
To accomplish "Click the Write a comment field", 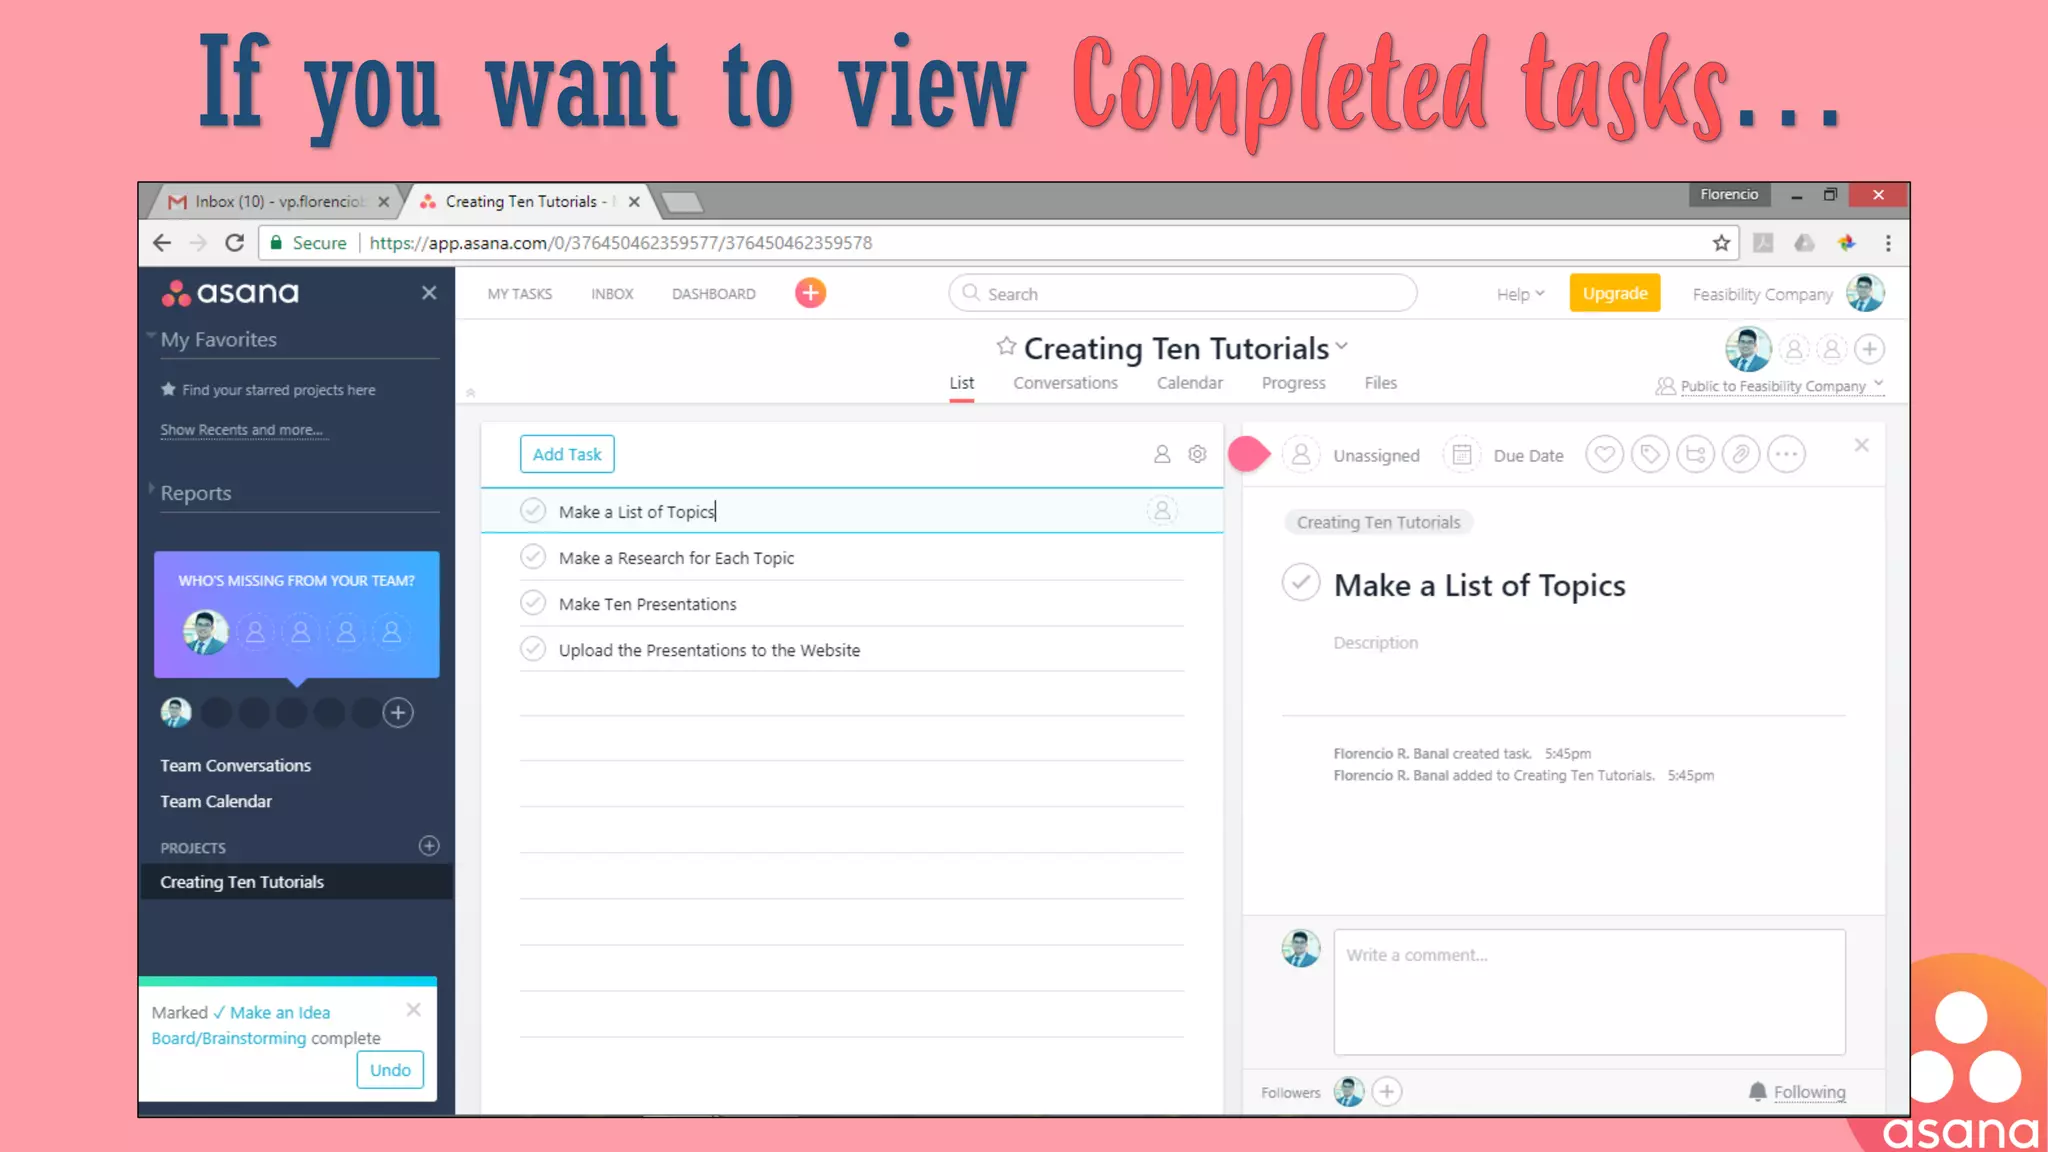I will tap(1588, 990).
